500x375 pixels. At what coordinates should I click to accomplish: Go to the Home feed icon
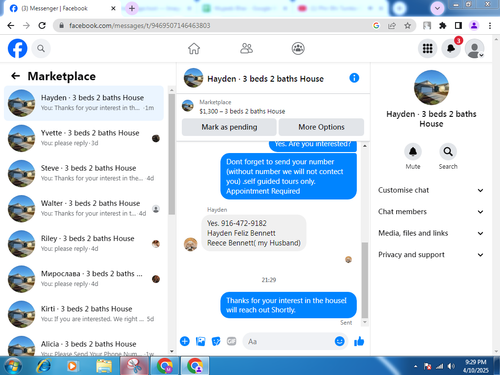tap(194, 49)
